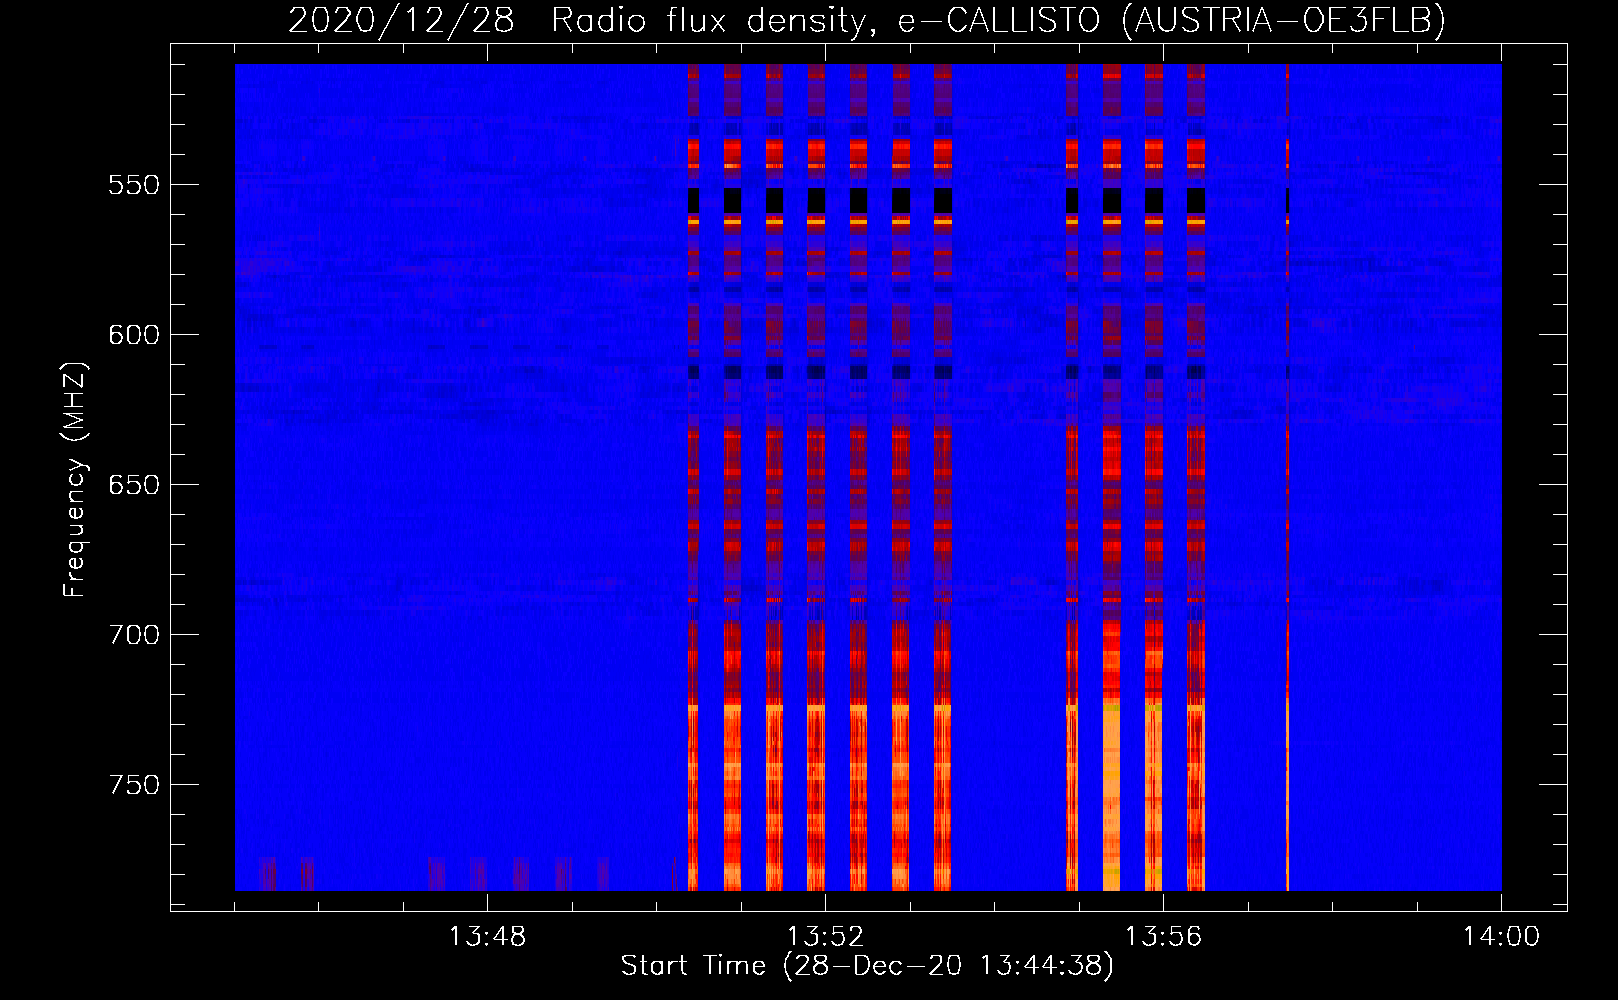
Task: Click the 14:00 time tick label
Action: tap(1501, 937)
